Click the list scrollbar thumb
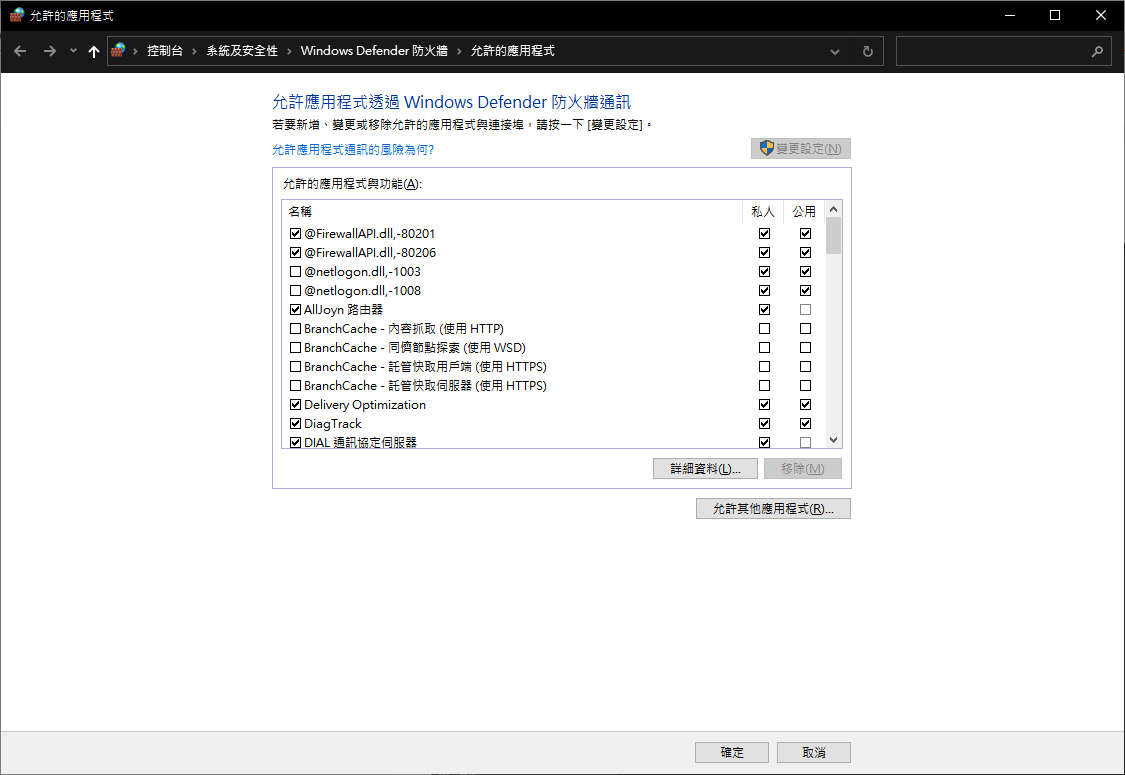Screen dimensions: 1125x775 coord(833,236)
